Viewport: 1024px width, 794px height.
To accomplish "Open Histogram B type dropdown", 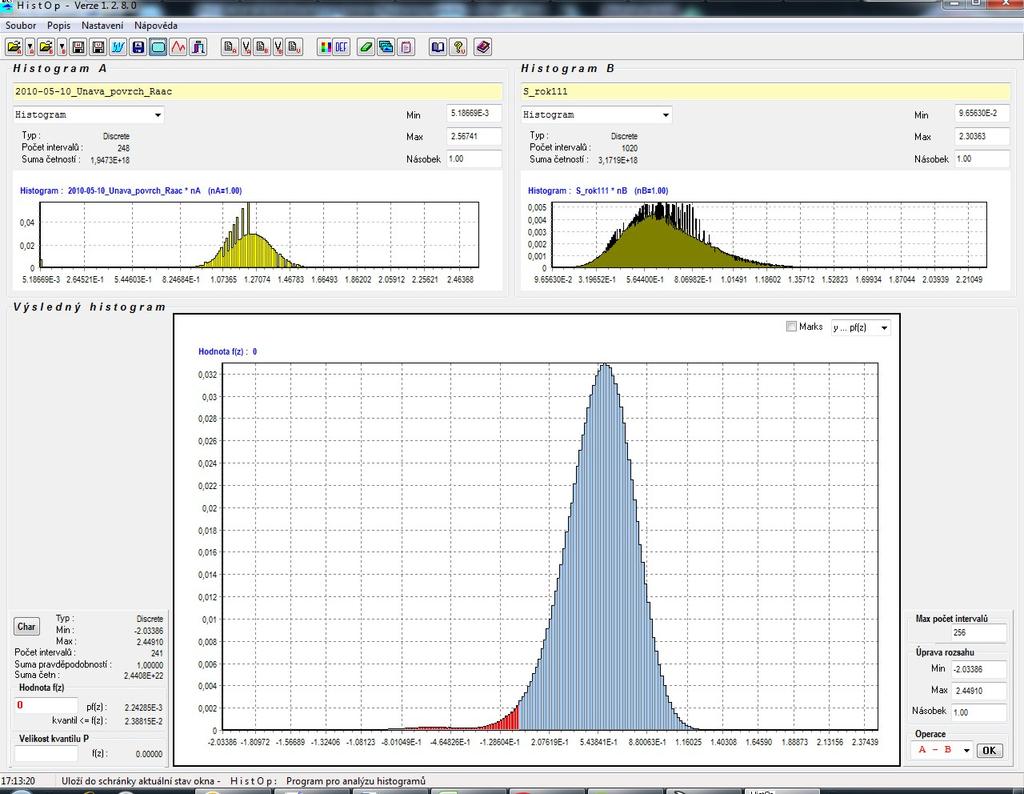I will tap(596, 115).
